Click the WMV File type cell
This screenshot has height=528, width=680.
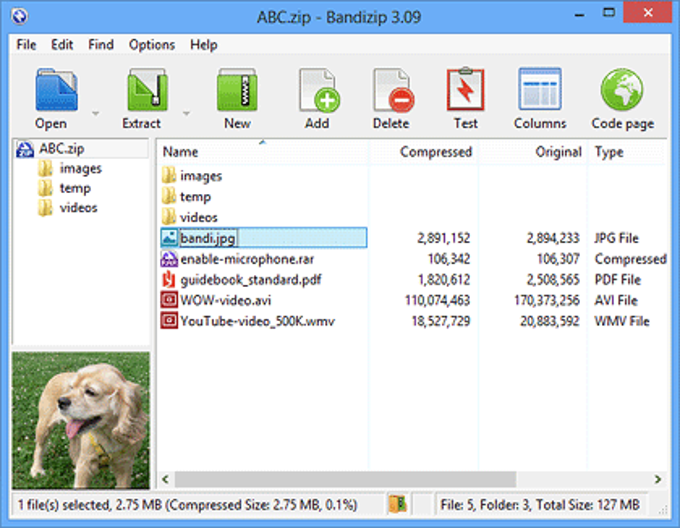coord(622,321)
